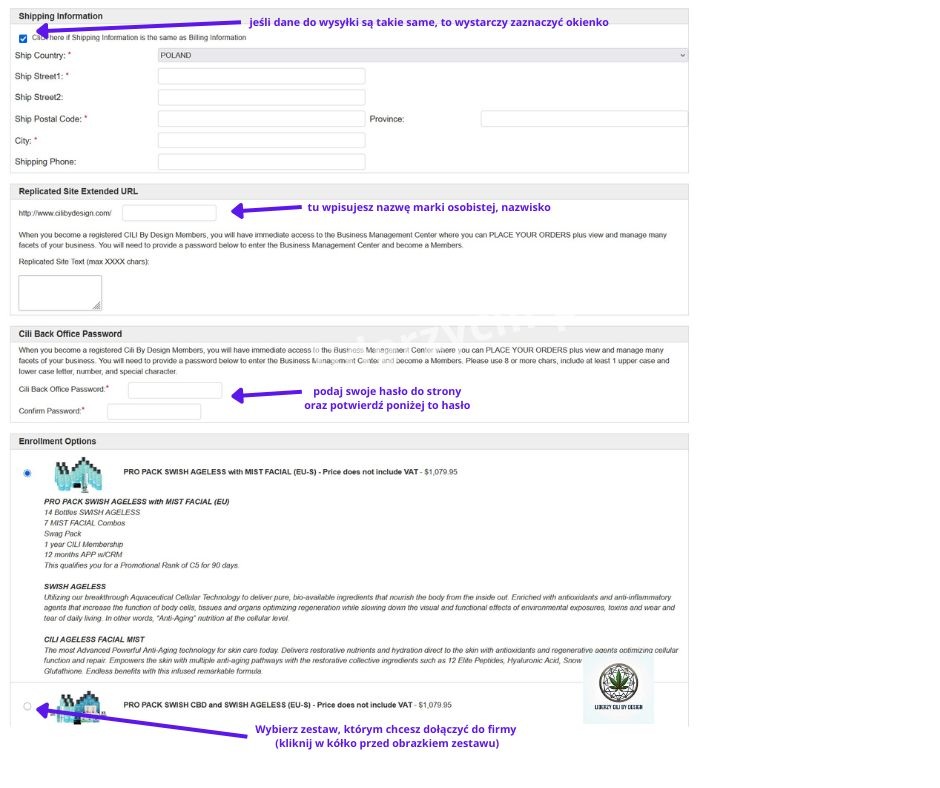This screenshot has height=788, width=940.
Task: Open the Ship Country dropdown showing POLAND
Action: 422,55
